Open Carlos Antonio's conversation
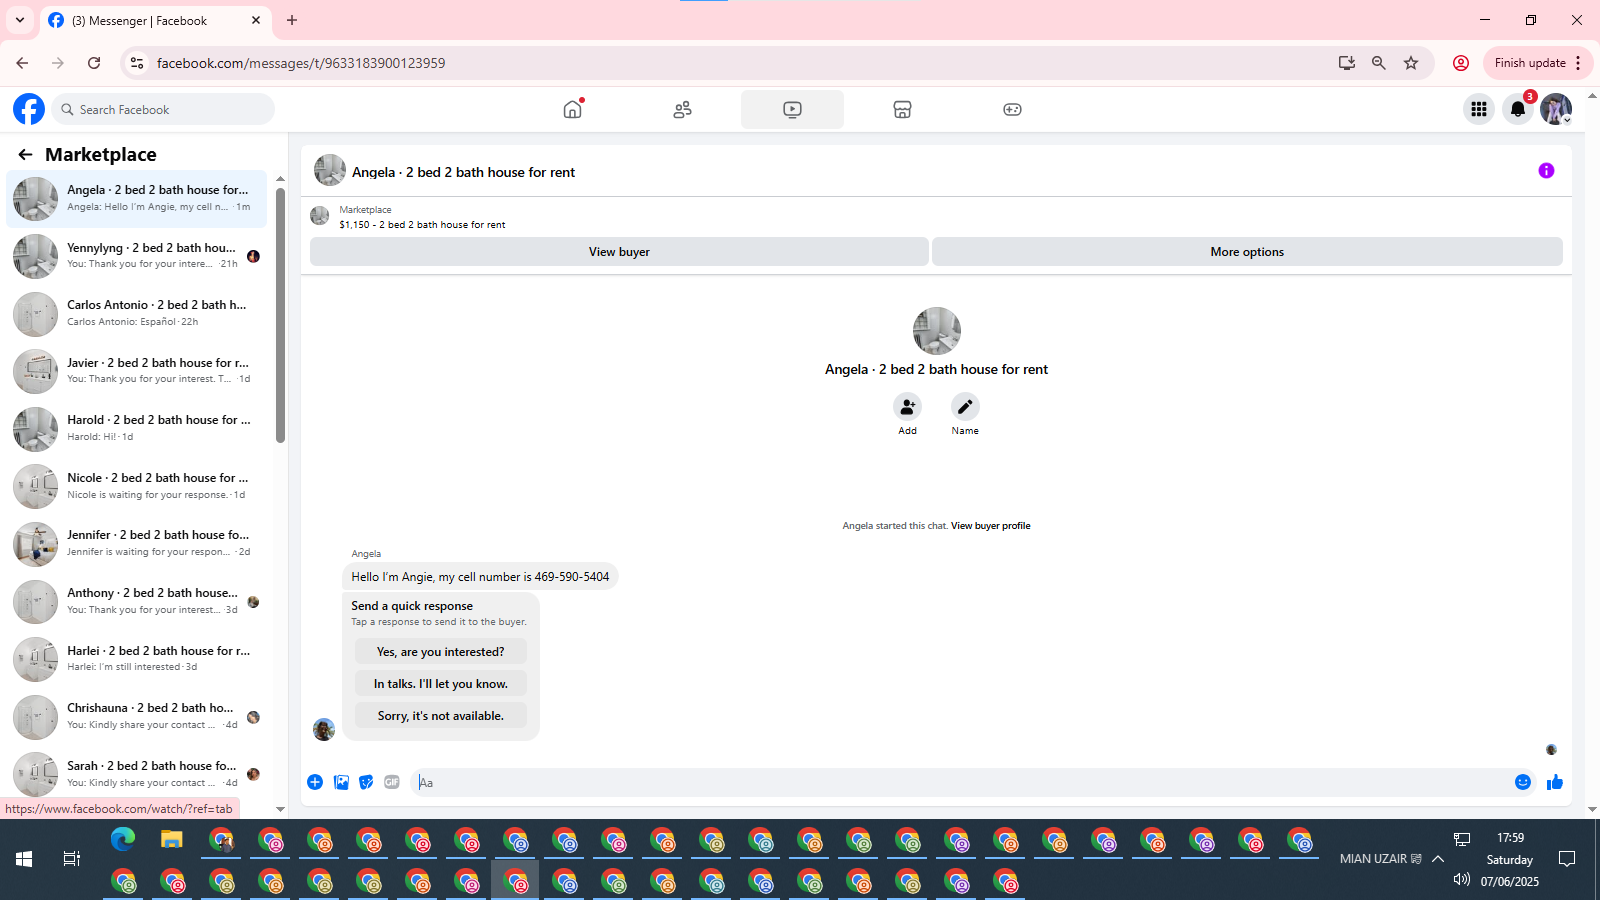 tap(137, 313)
